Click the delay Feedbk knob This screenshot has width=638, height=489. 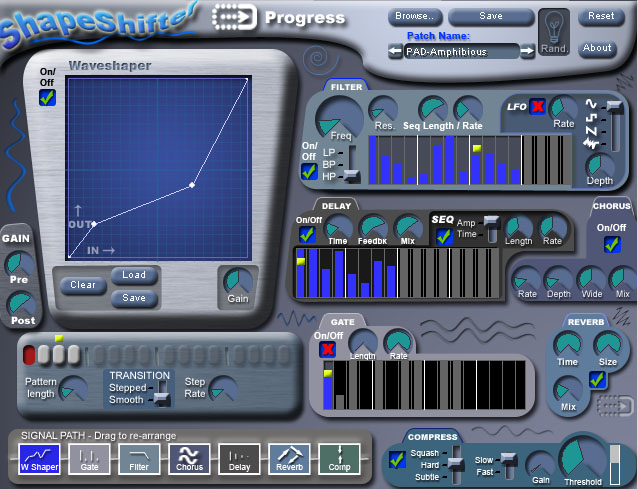click(373, 228)
